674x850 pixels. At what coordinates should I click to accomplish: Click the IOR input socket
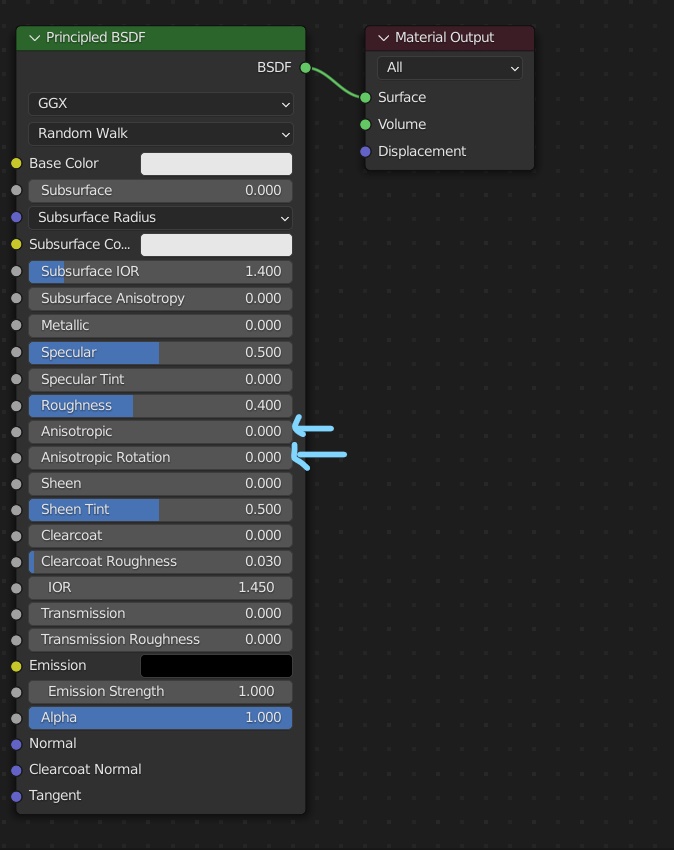point(16,588)
